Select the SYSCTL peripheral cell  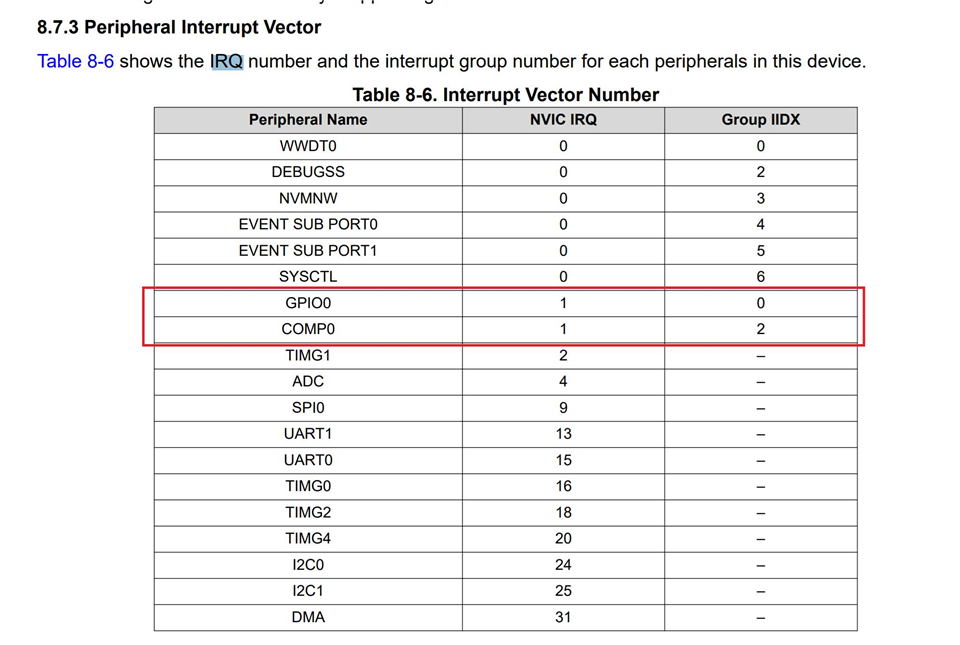coord(308,277)
